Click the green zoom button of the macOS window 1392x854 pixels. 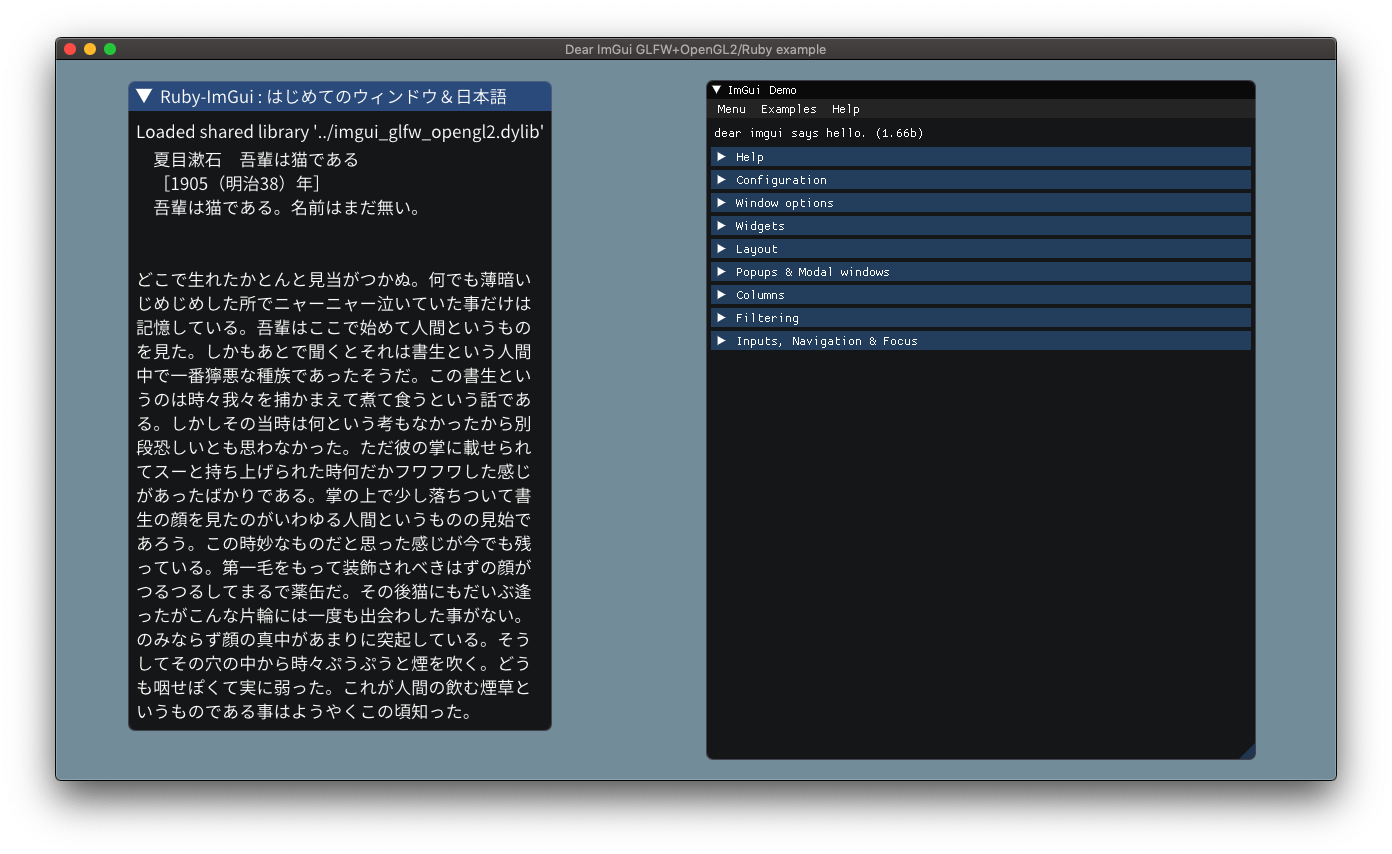(x=110, y=49)
